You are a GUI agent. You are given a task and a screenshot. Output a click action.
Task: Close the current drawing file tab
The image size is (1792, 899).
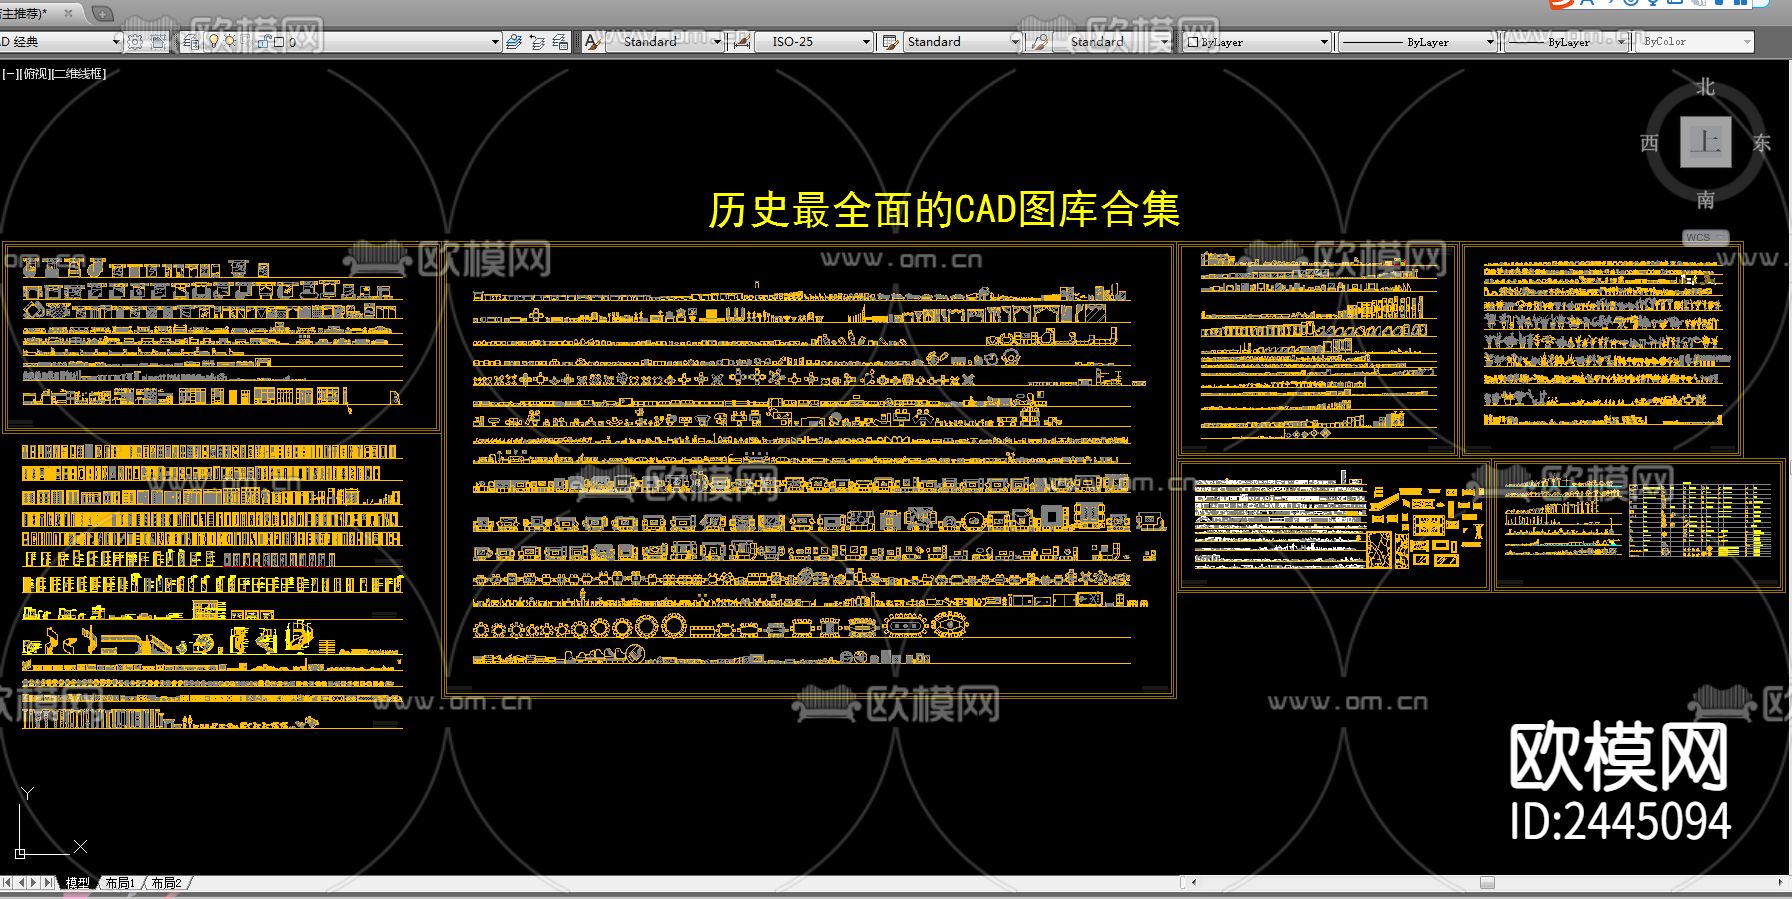tap(68, 14)
